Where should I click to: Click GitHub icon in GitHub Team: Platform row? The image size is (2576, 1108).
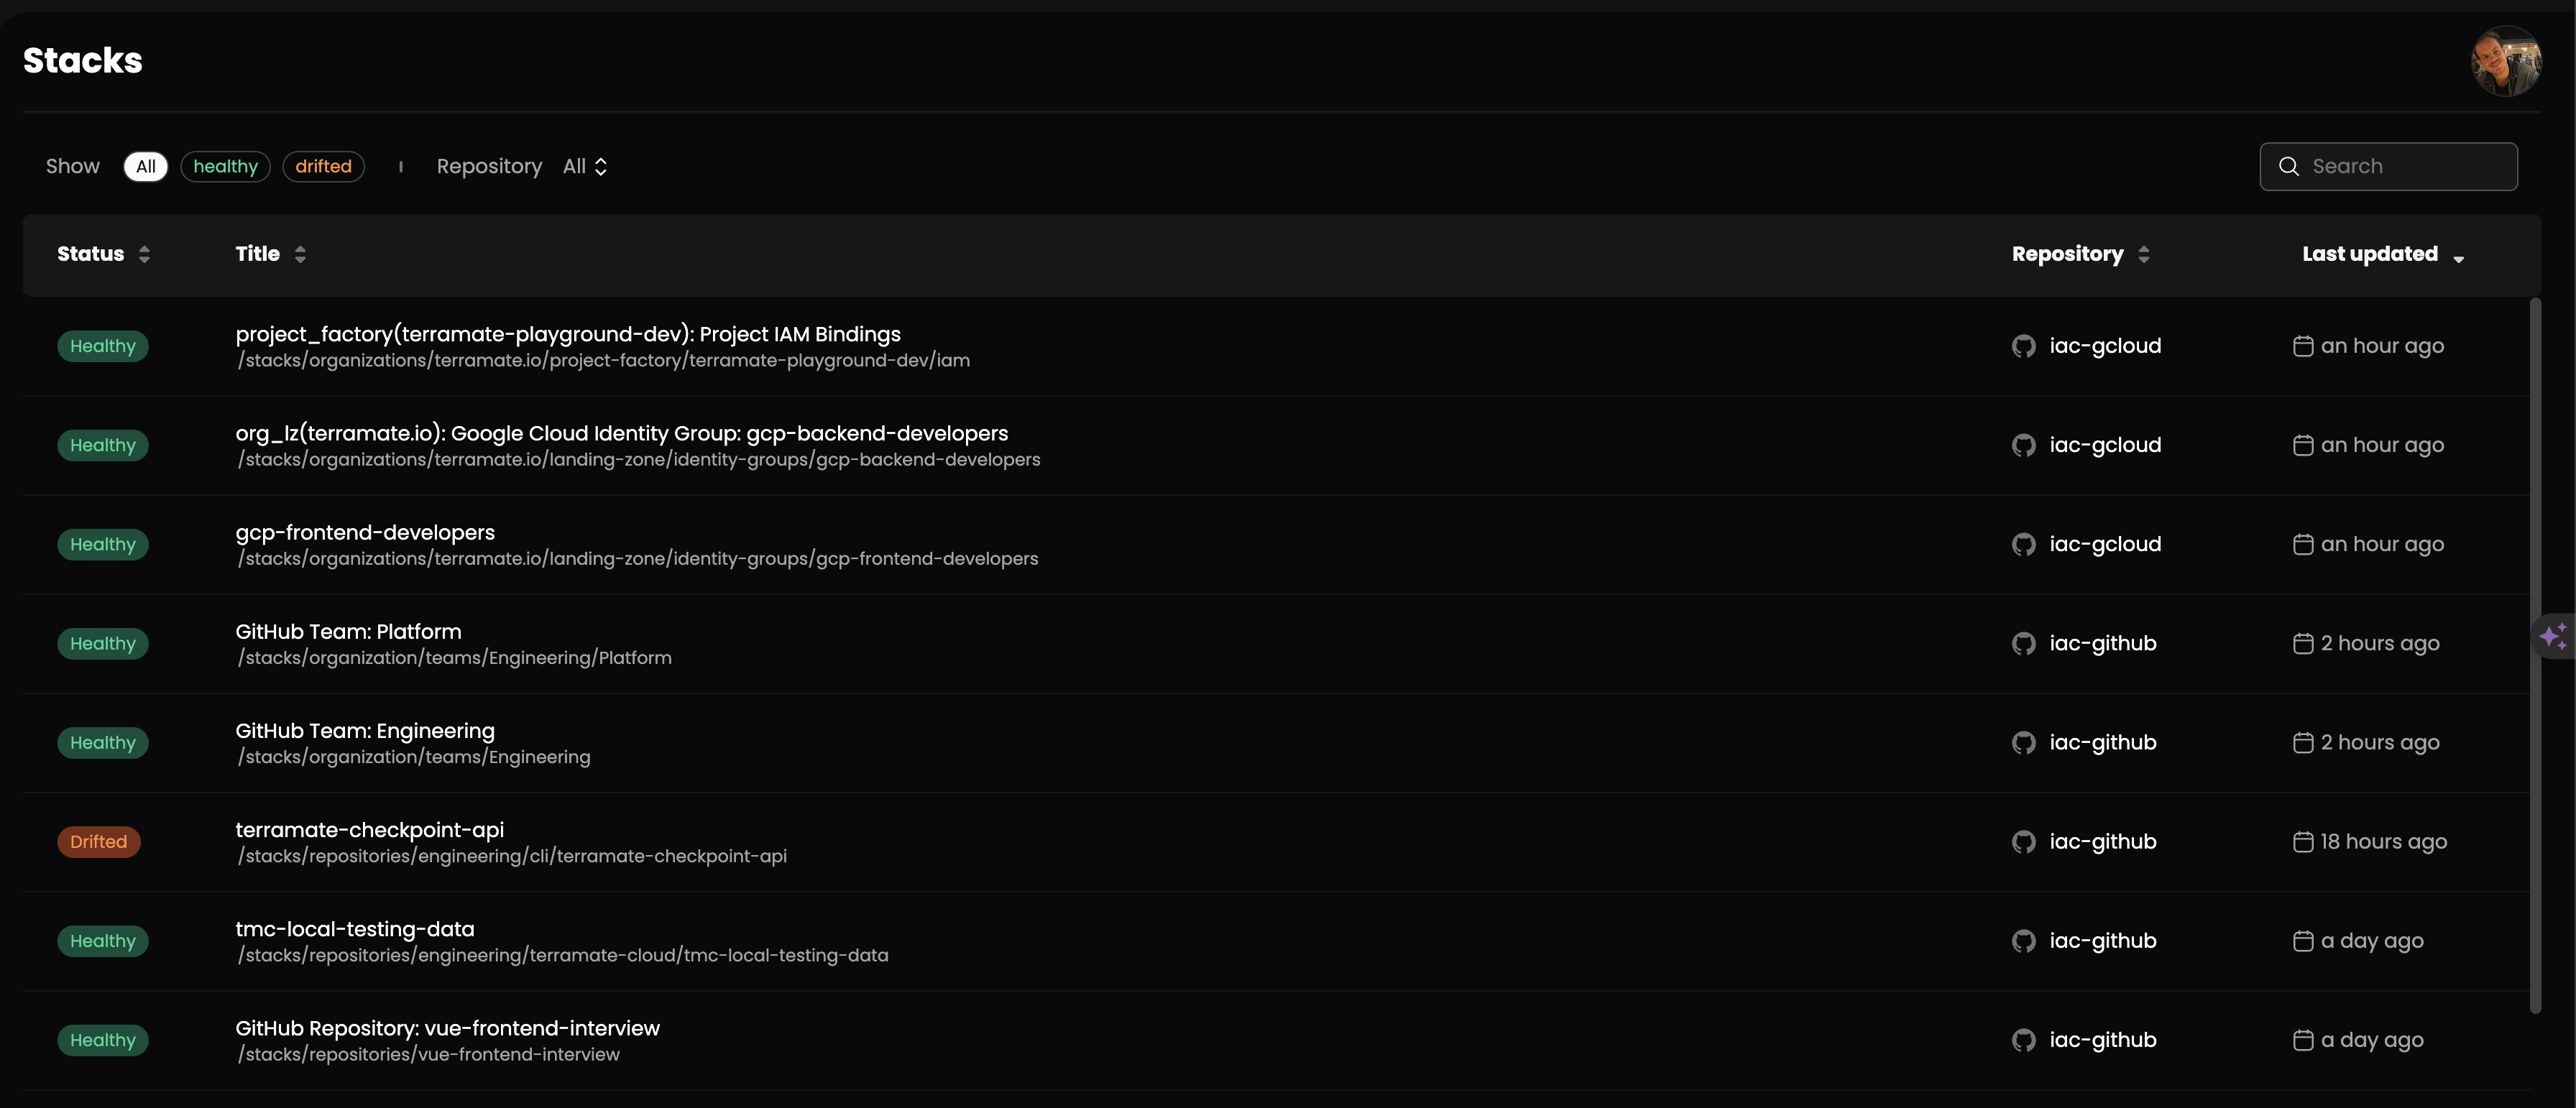(x=2023, y=644)
